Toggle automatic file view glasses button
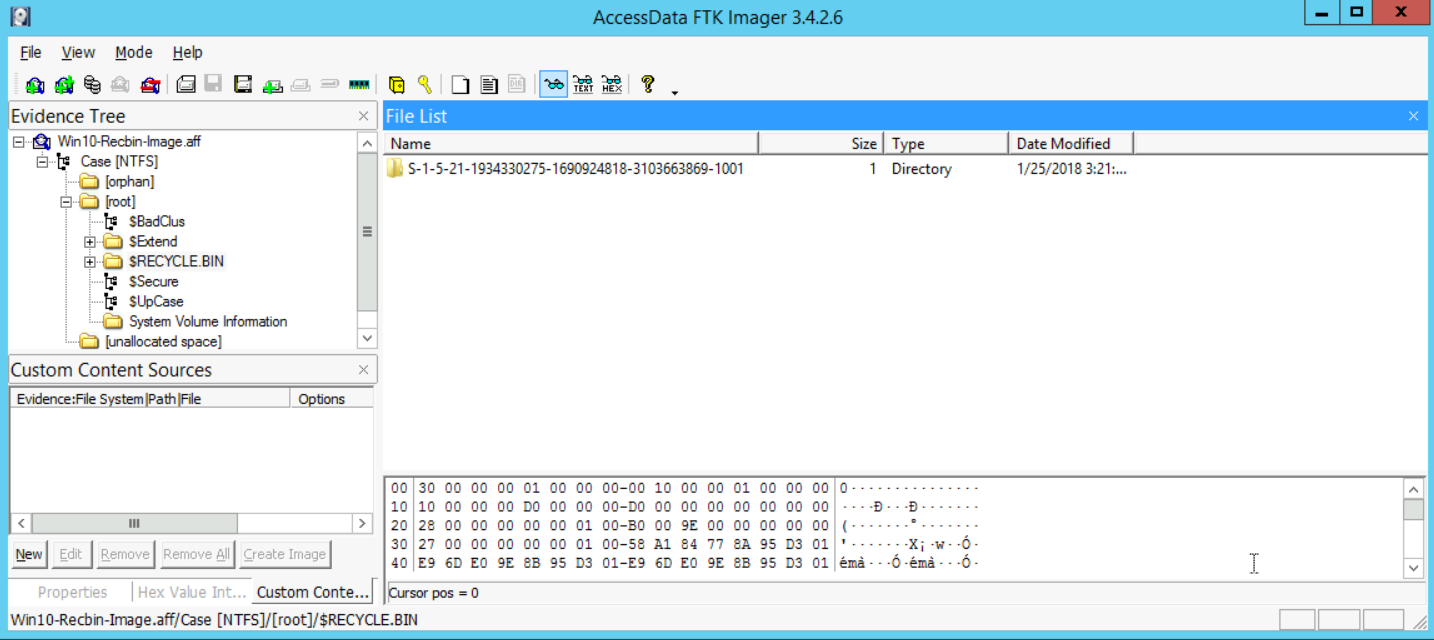The image size is (1434, 640). coord(554,85)
